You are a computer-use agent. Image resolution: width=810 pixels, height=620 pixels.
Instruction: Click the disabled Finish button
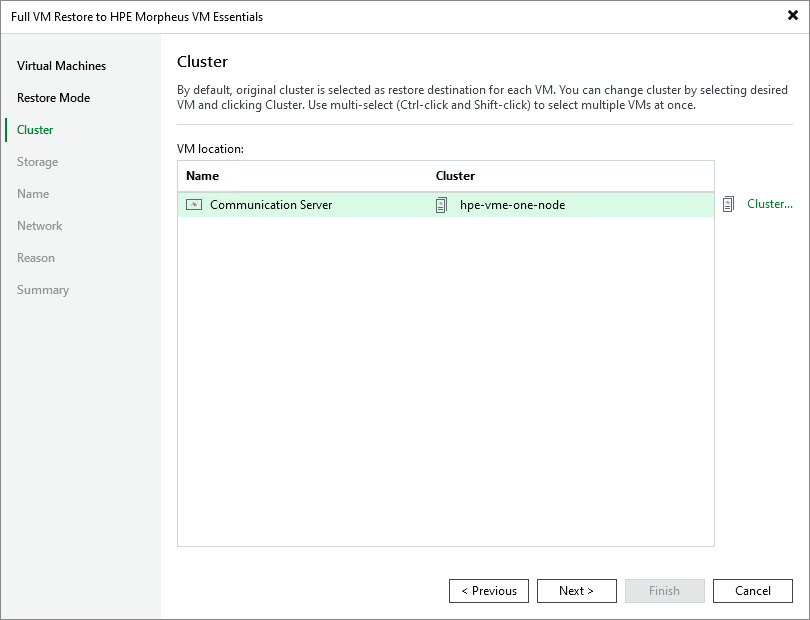(665, 590)
